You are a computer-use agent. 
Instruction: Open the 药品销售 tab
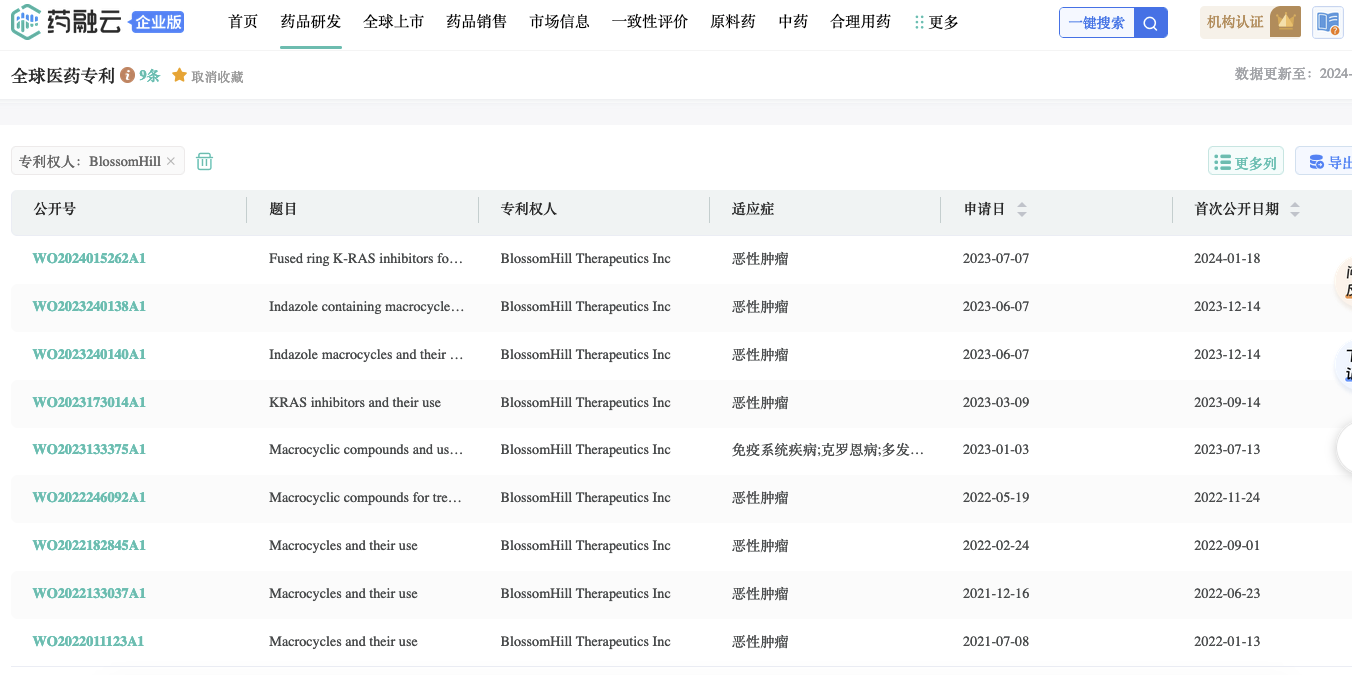[477, 22]
